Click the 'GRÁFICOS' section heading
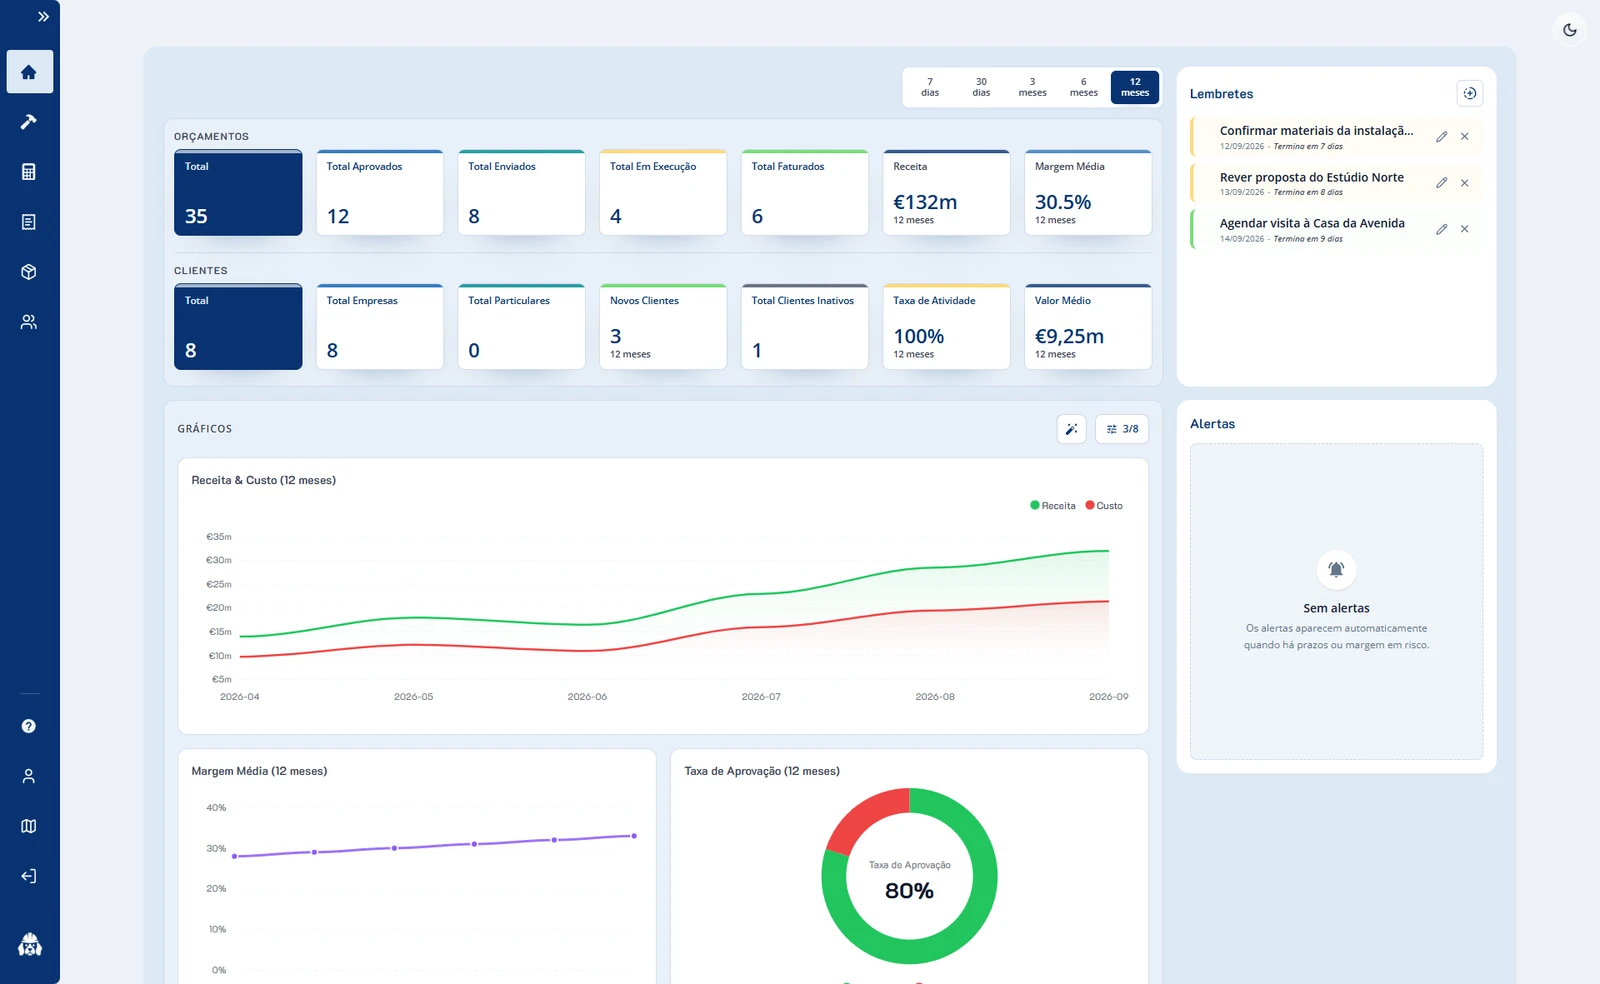The width and height of the screenshot is (1600, 984). [205, 429]
